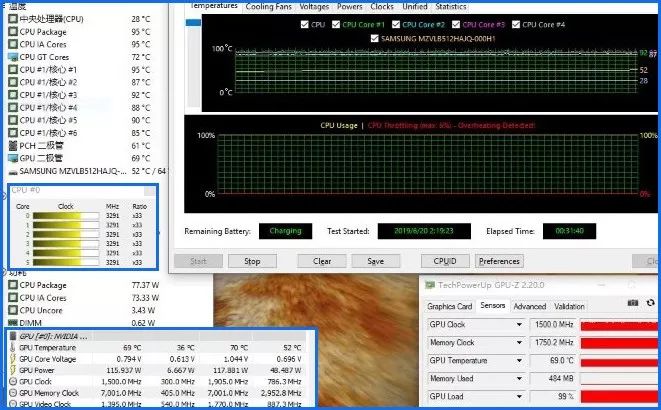Toggle the CPU checkbox in temperature graph

[305, 24]
